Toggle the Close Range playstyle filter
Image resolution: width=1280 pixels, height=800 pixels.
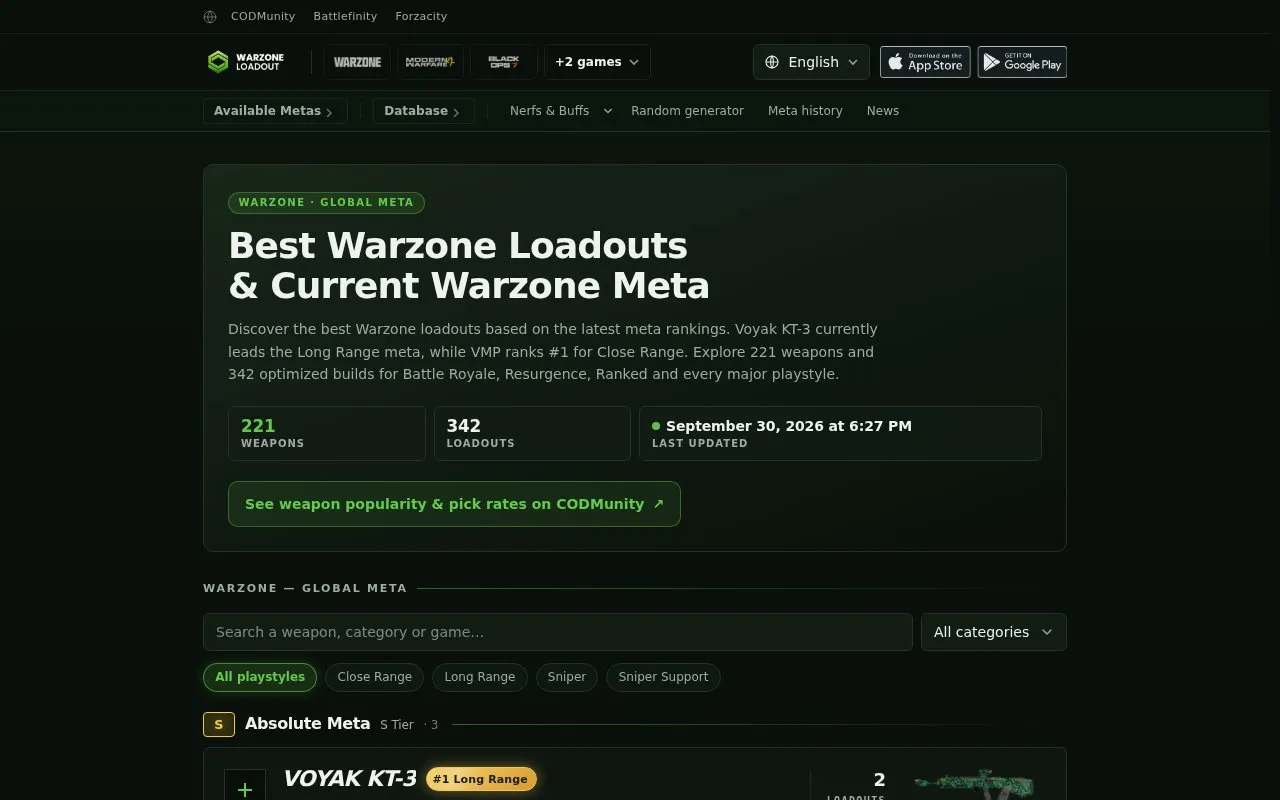tap(375, 677)
